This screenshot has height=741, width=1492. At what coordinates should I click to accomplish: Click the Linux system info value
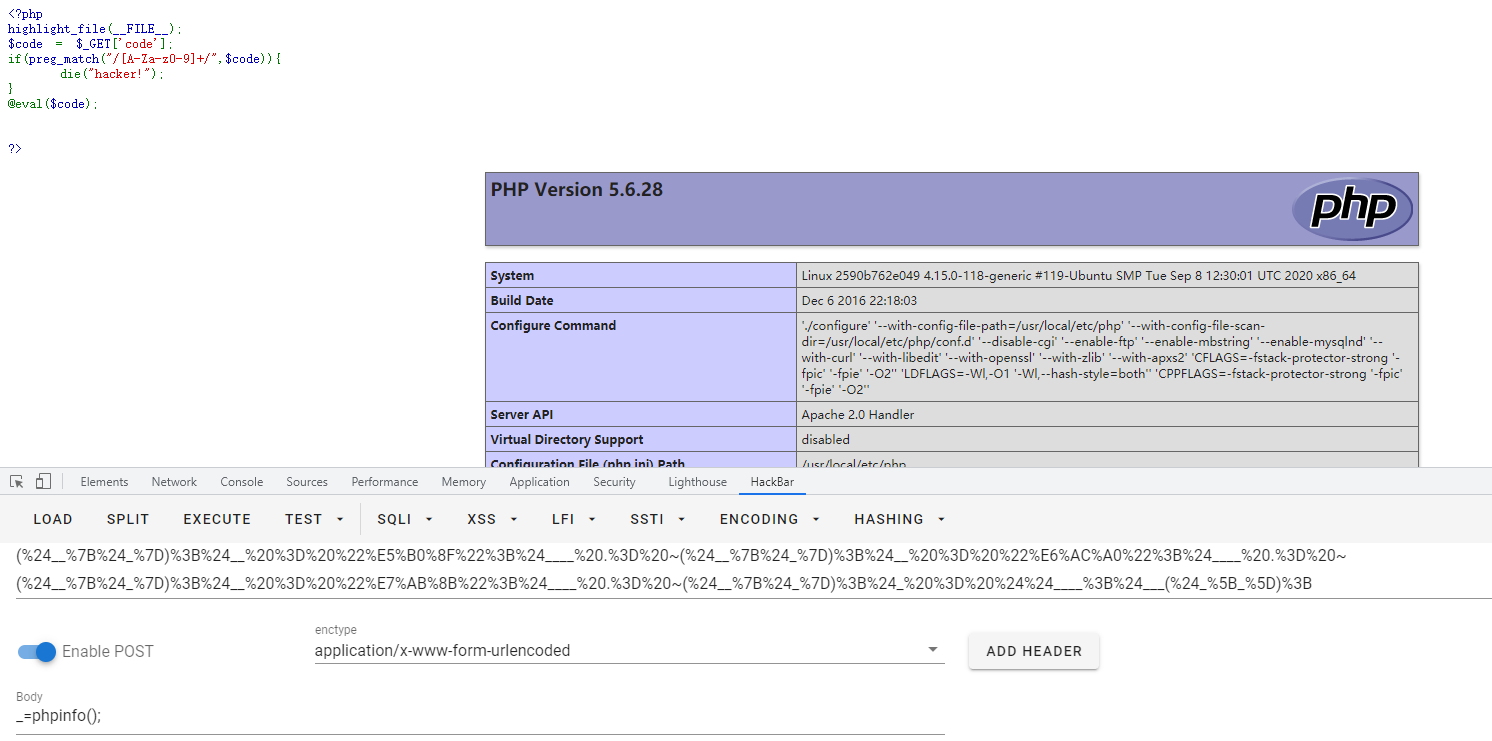(1078, 275)
